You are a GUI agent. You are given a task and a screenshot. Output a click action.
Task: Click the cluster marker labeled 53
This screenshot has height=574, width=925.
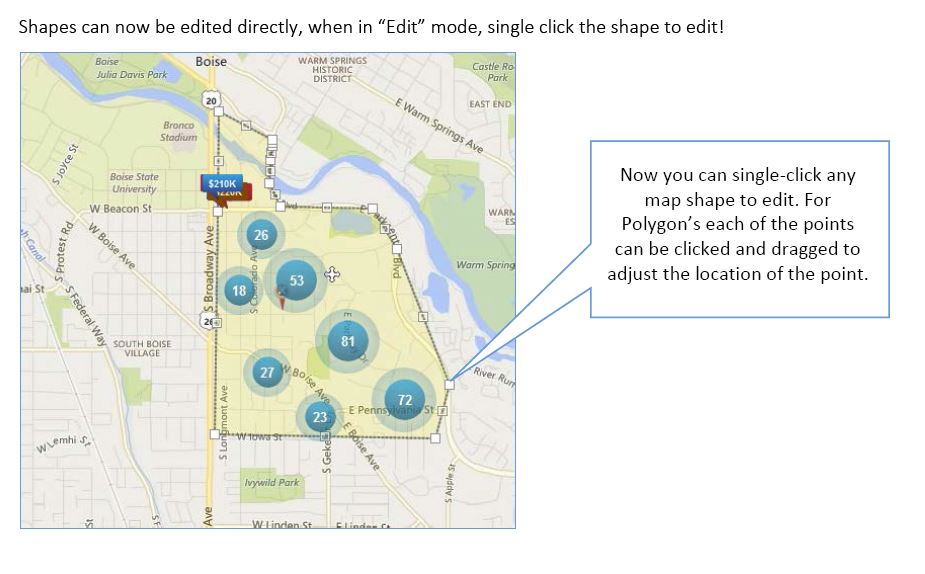(x=296, y=280)
